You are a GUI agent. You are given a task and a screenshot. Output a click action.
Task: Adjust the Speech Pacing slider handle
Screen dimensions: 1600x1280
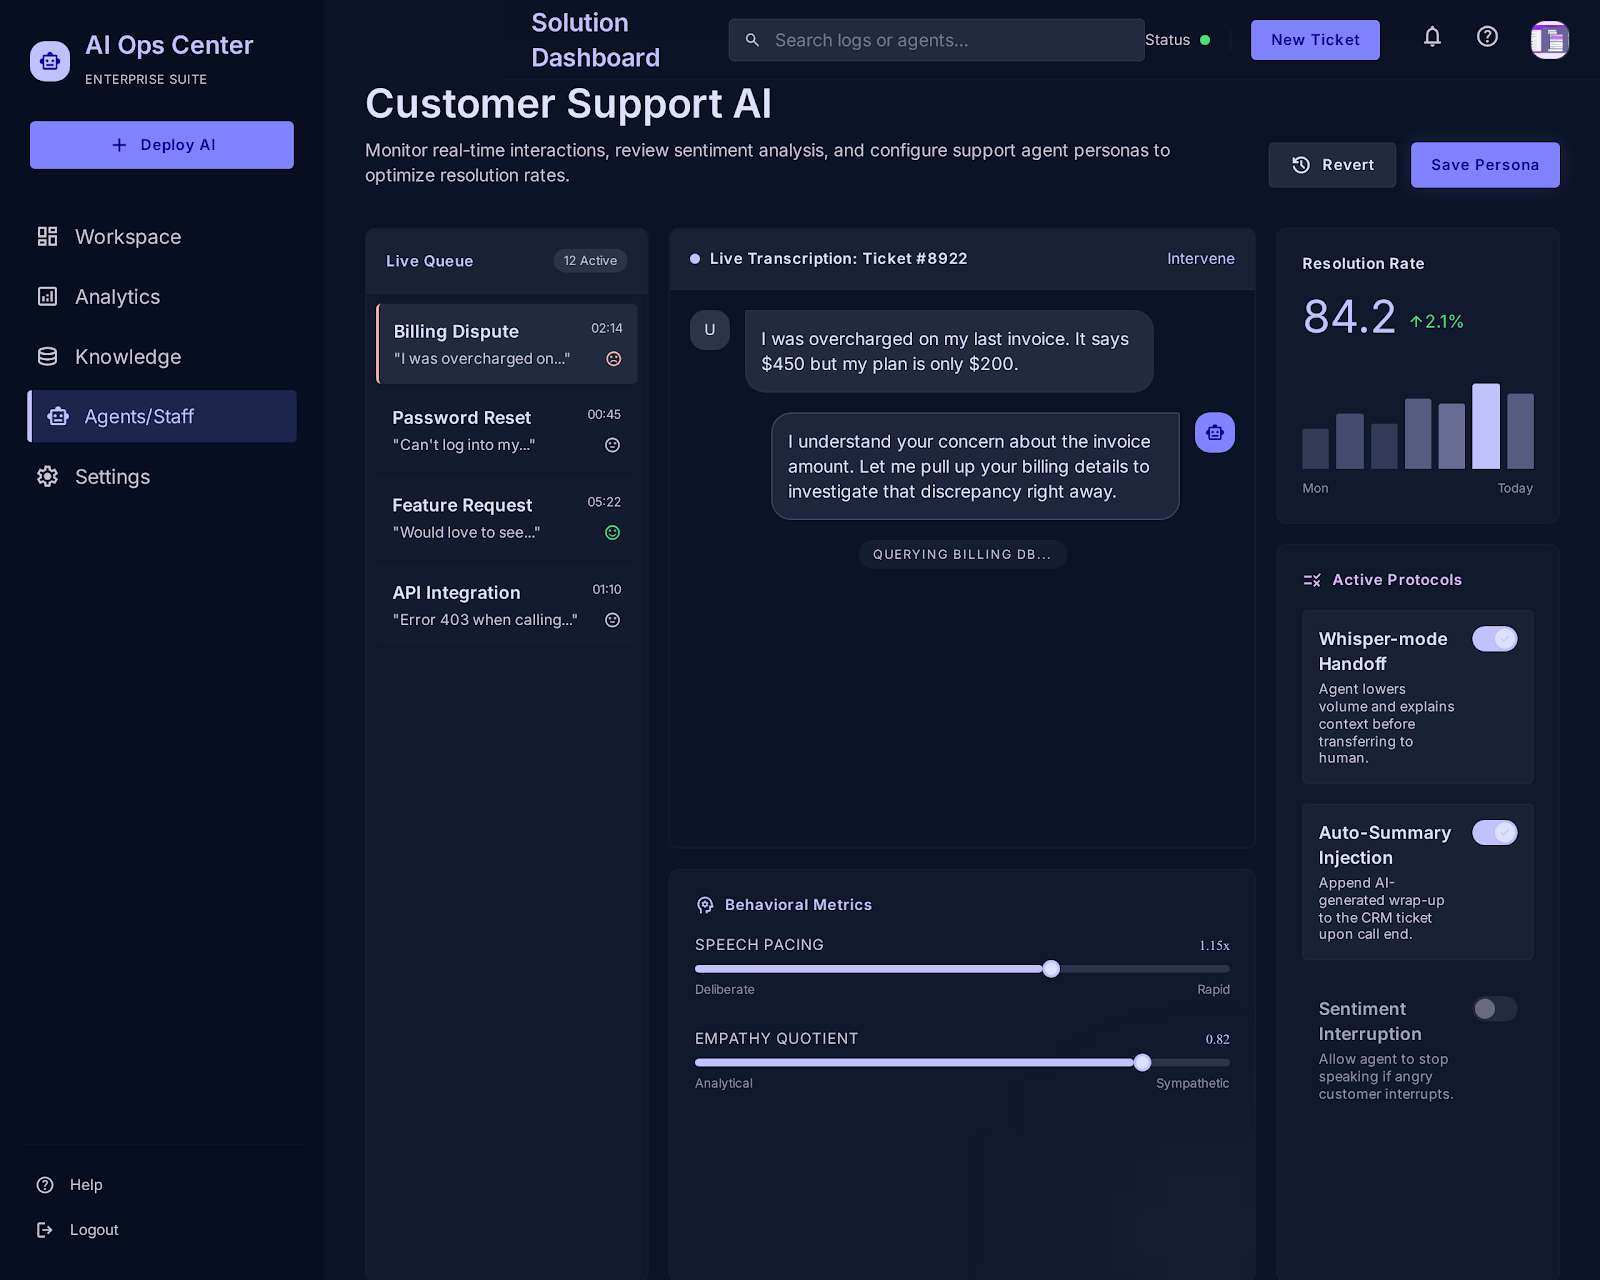point(1051,969)
